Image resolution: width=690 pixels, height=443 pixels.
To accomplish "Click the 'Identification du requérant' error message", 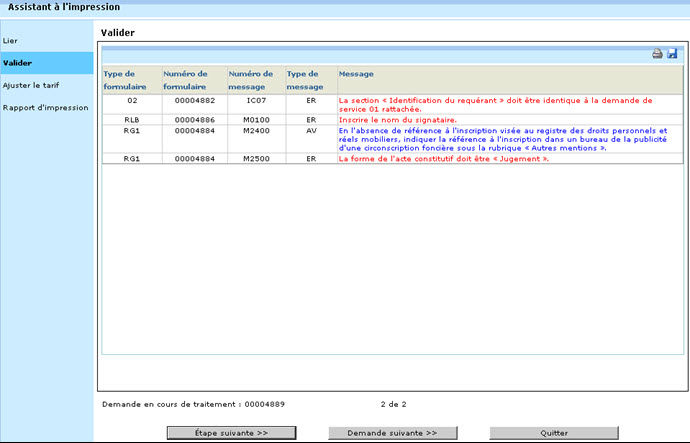I will tap(495, 105).
